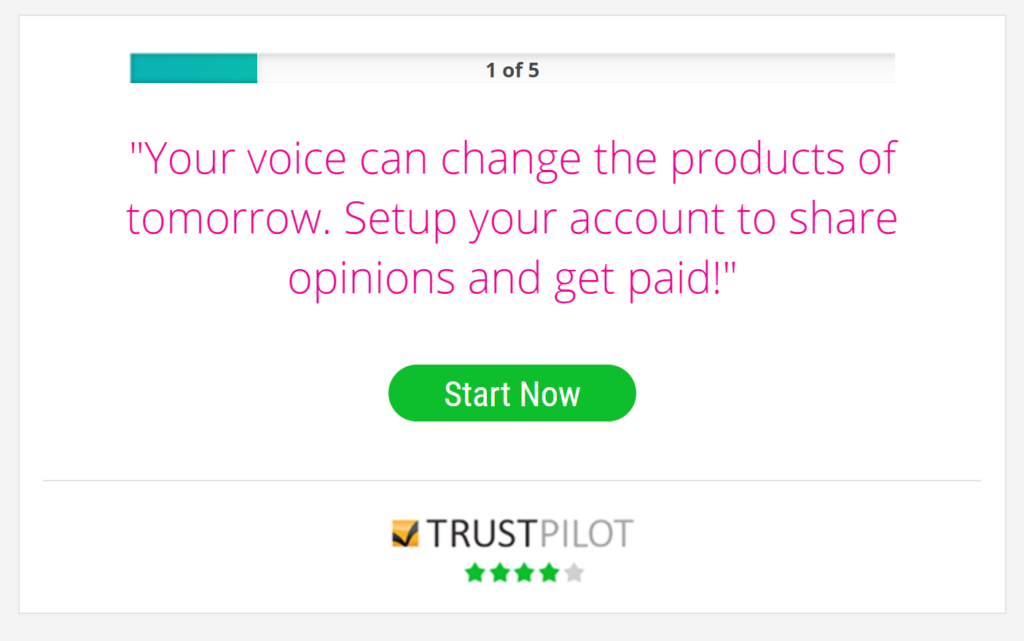Click the '1 of 5' progress label

coord(513,70)
